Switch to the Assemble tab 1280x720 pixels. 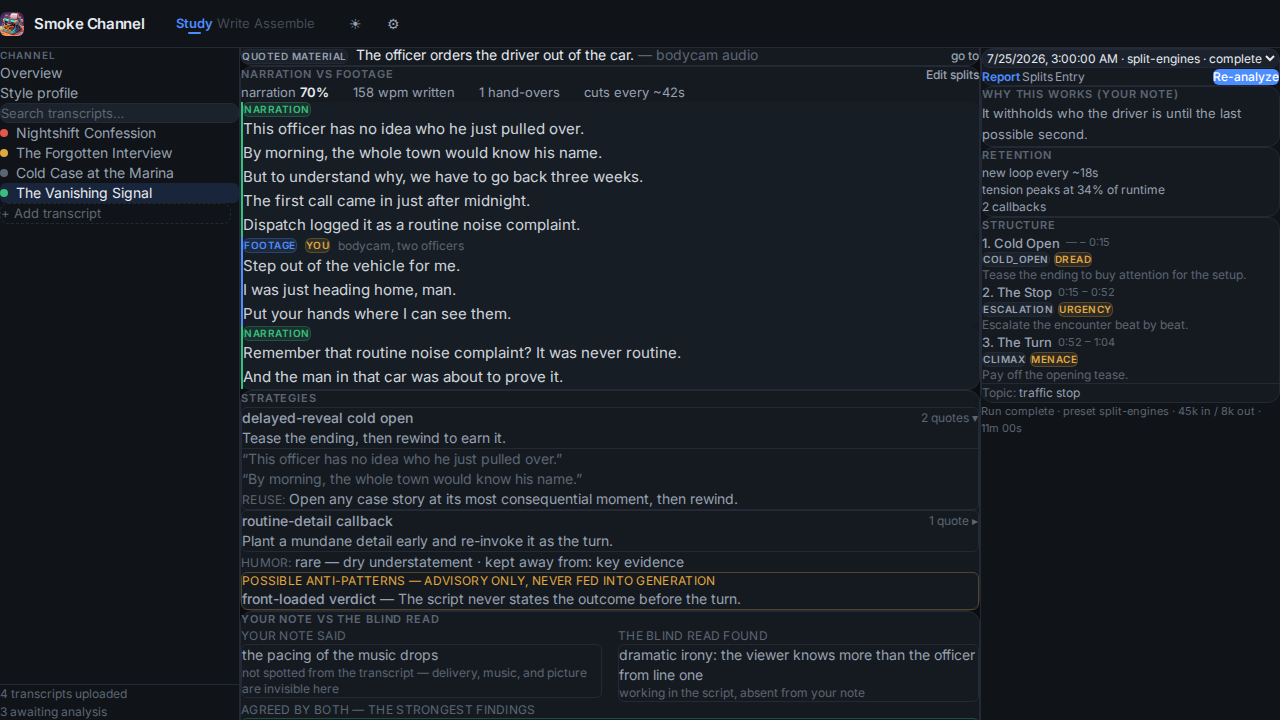click(x=284, y=24)
